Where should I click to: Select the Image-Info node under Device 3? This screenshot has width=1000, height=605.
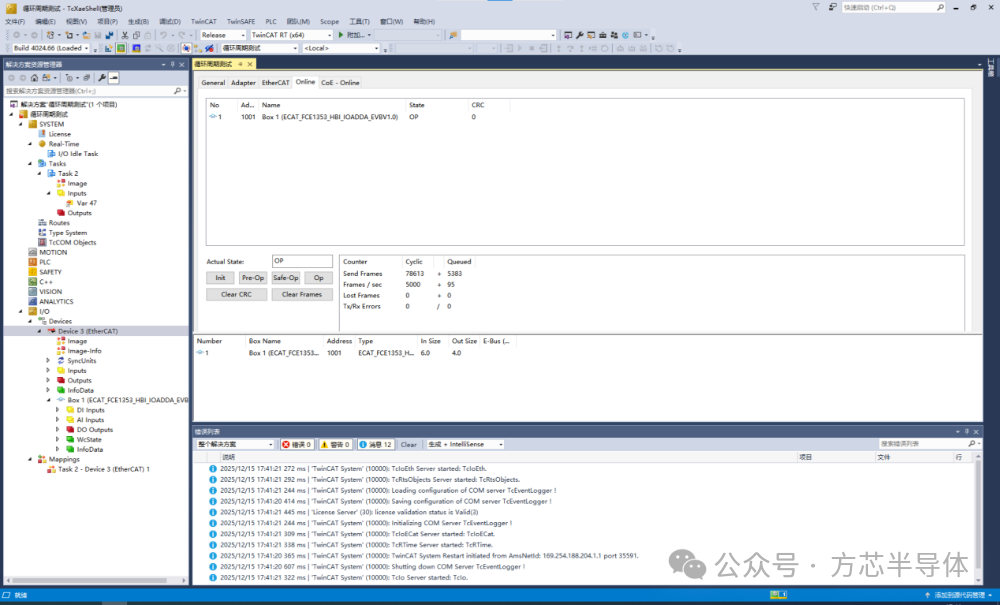point(85,351)
